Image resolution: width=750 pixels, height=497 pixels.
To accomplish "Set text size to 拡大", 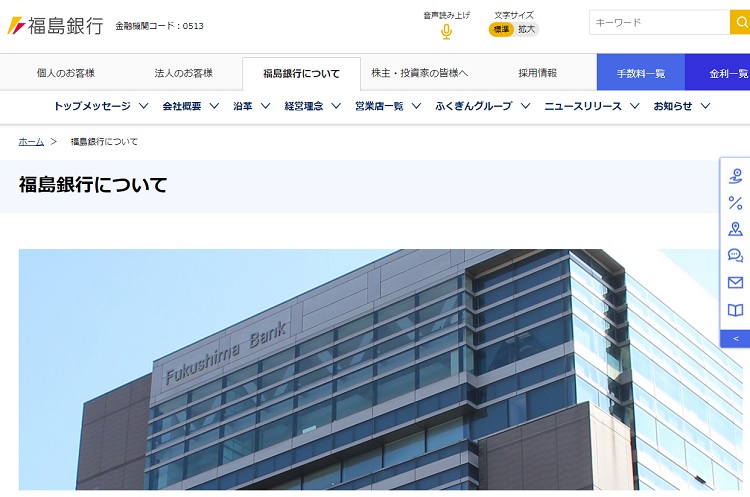I will [x=526, y=30].
